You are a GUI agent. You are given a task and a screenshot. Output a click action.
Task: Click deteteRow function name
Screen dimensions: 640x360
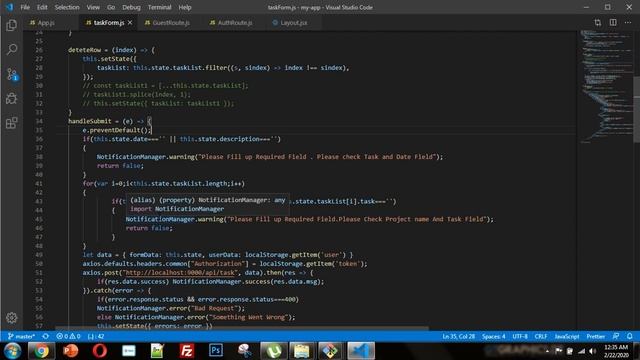84,50
